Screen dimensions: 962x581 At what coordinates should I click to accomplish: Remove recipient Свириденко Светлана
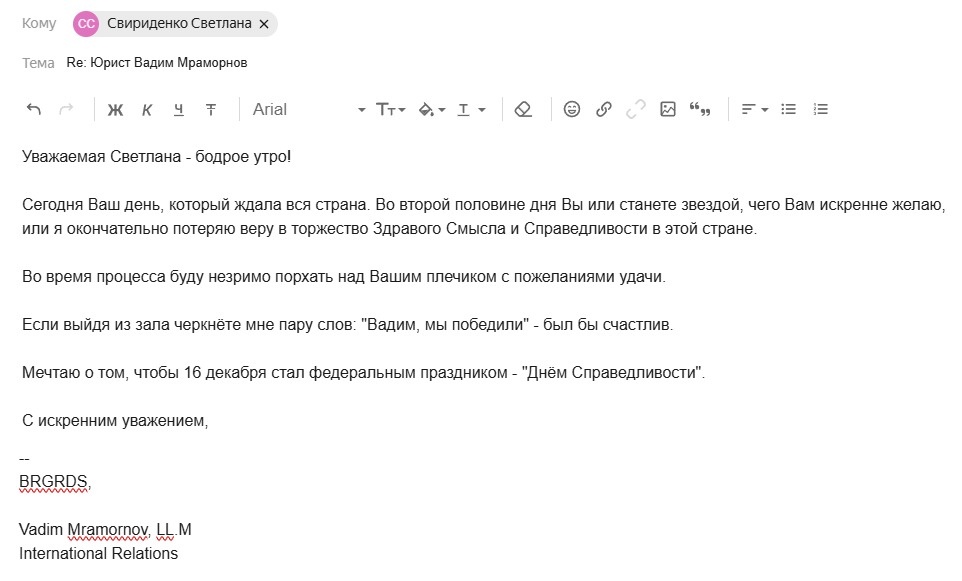coord(264,24)
